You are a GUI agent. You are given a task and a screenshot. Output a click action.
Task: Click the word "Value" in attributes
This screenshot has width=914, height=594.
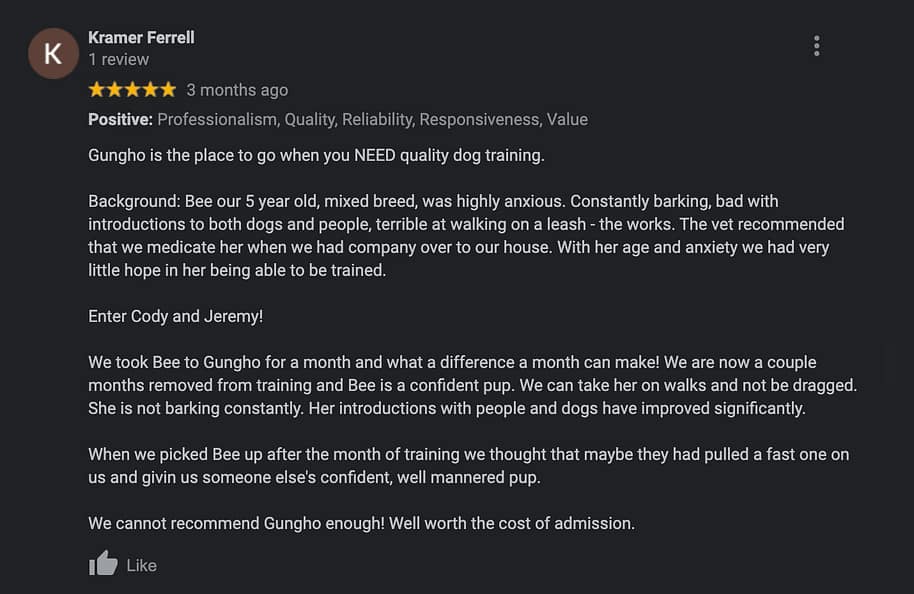coord(567,120)
